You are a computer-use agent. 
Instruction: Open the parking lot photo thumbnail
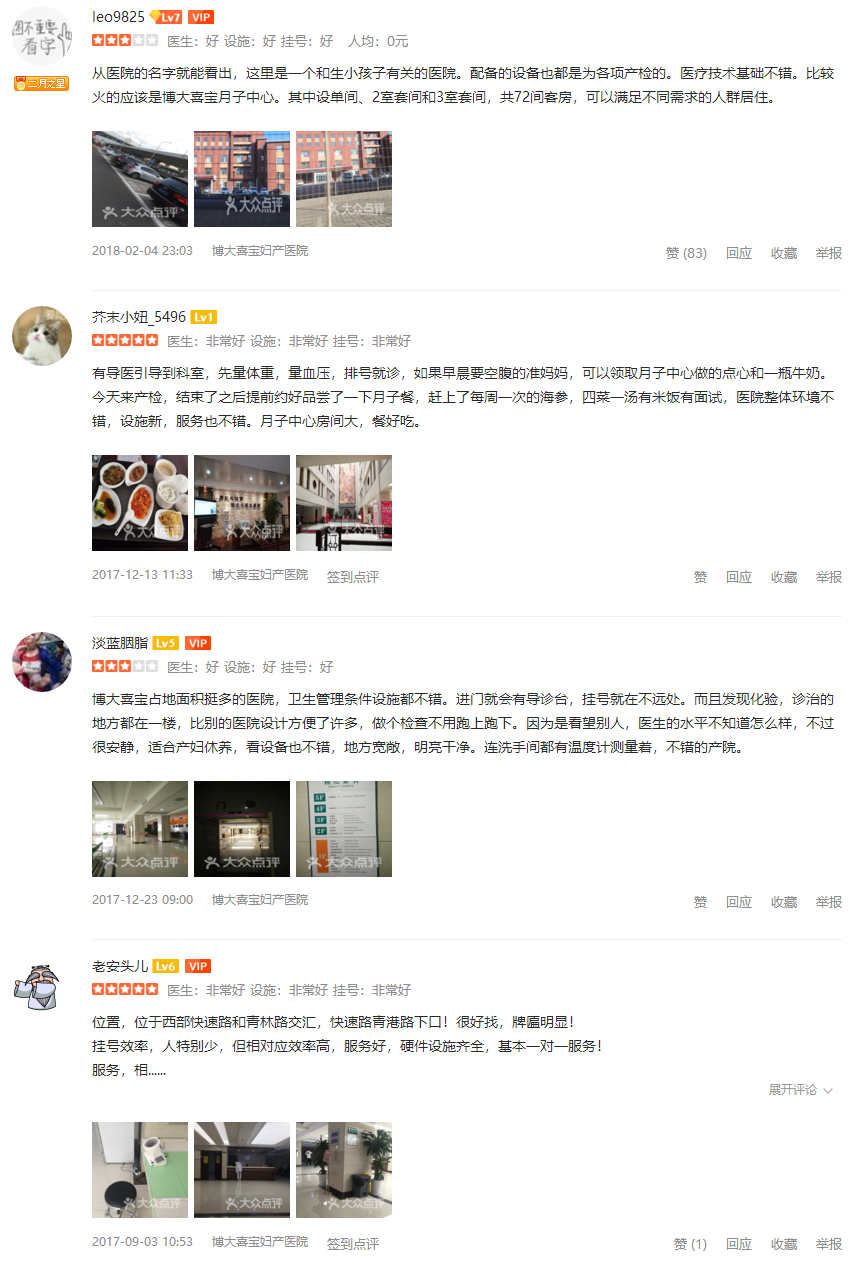tap(140, 179)
